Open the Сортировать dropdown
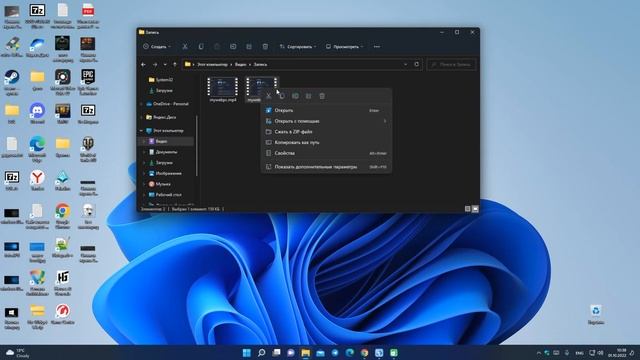This screenshot has height=360, width=640. (298, 47)
